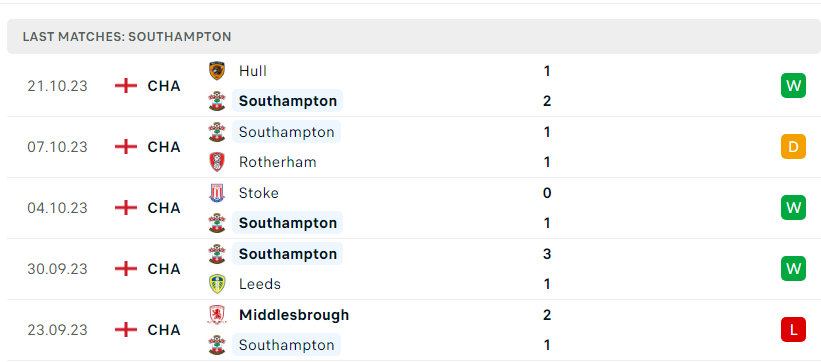Click England flag icon for 07.10.23 match
The image size is (821, 362).
point(126,147)
